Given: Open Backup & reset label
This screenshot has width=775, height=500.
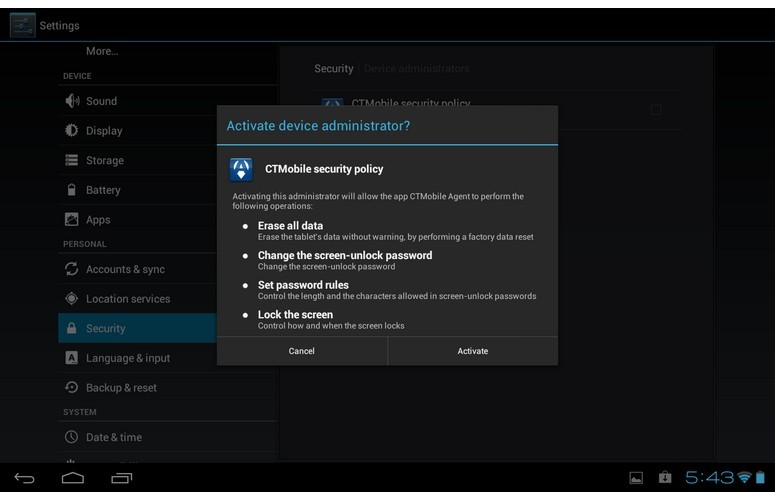Looking at the screenshot, I should pyautogui.click(x=121, y=387).
